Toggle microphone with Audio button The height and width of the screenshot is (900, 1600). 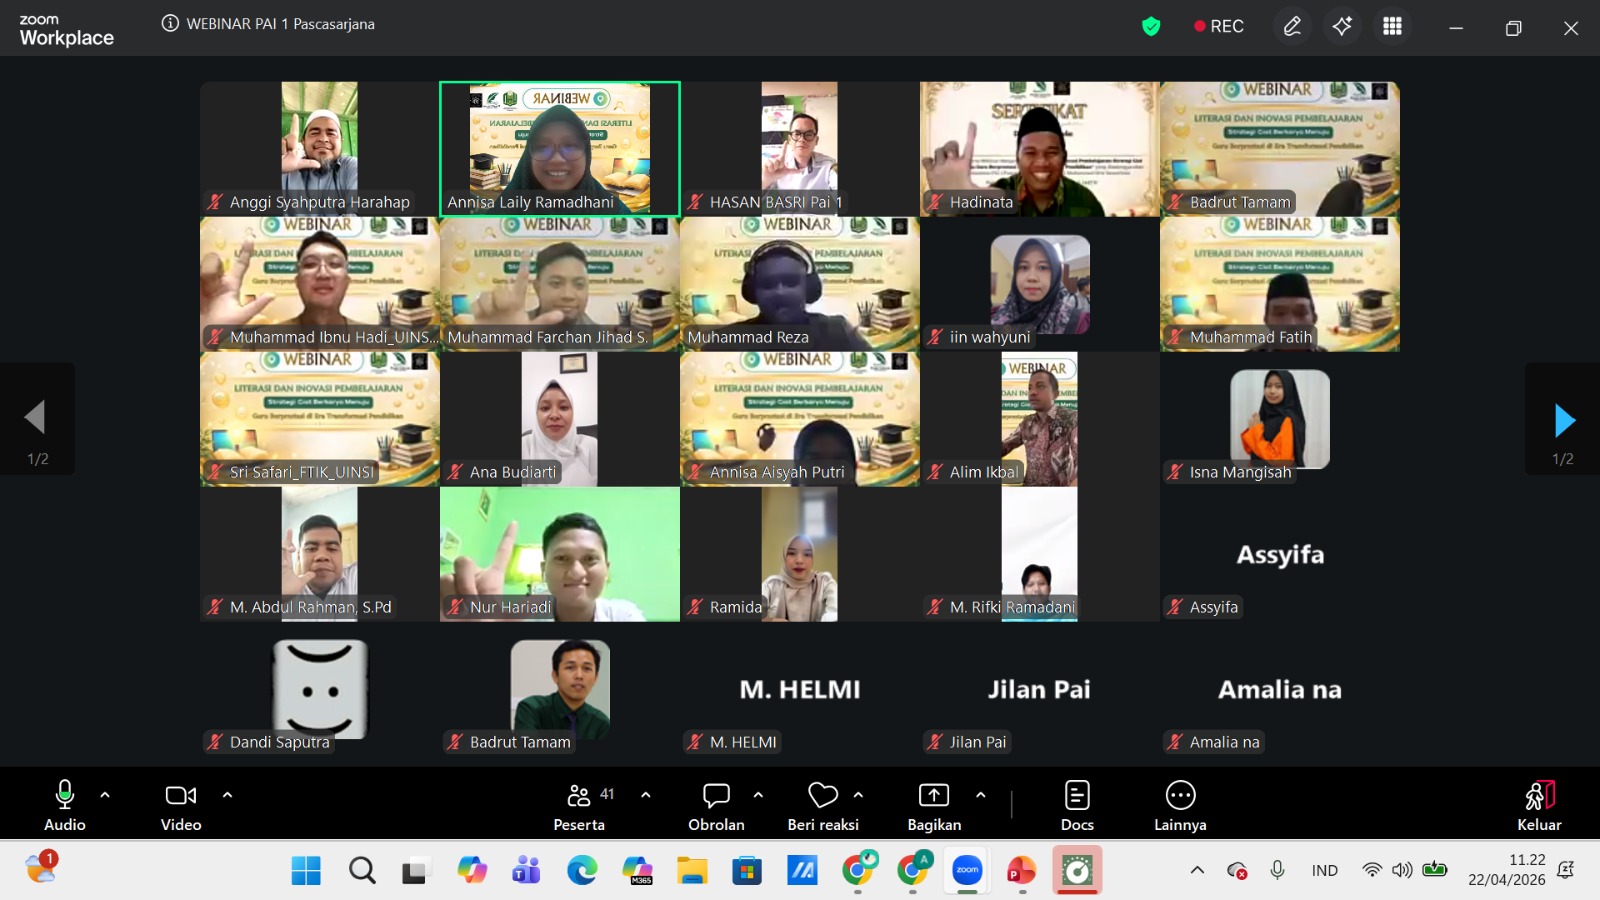pyautogui.click(x=65, y=806)
